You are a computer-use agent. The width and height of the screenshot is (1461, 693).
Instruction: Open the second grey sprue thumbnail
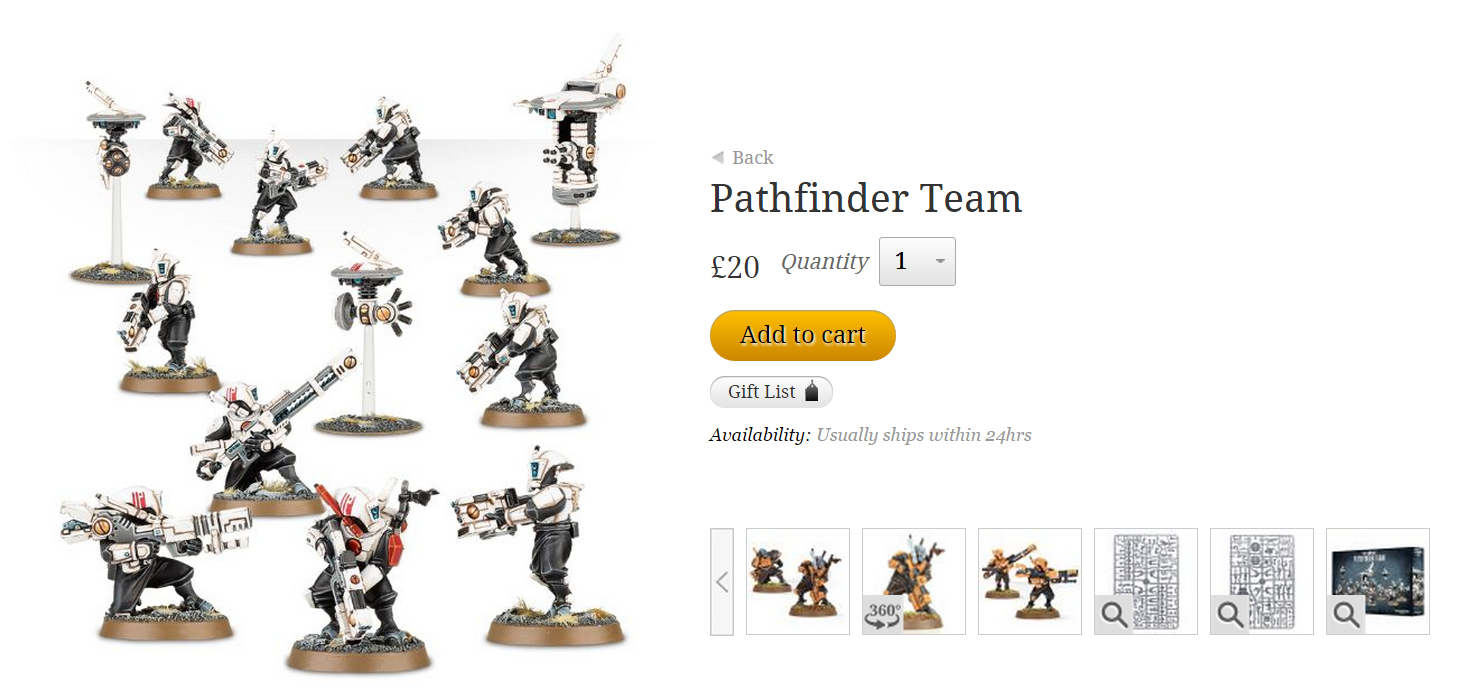point(1262,581)
